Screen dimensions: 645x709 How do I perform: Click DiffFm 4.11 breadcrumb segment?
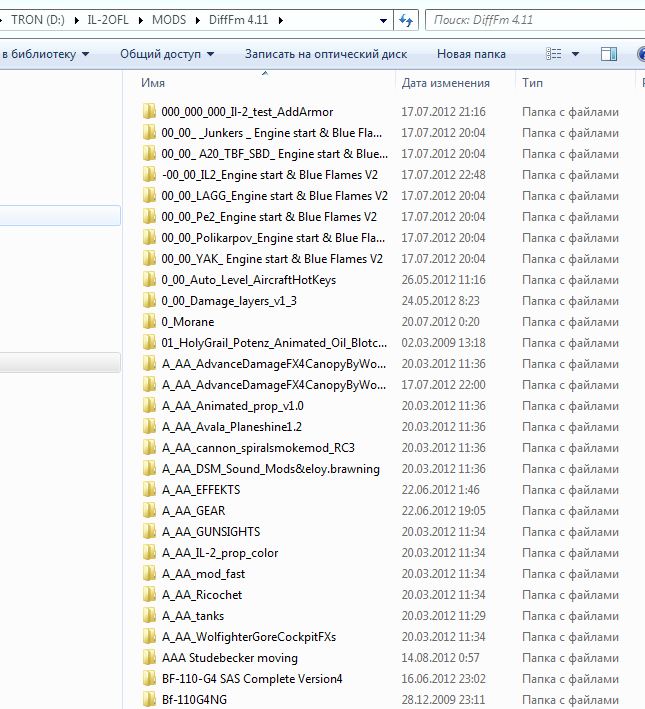pyautogui.click(x=238, y=20)
